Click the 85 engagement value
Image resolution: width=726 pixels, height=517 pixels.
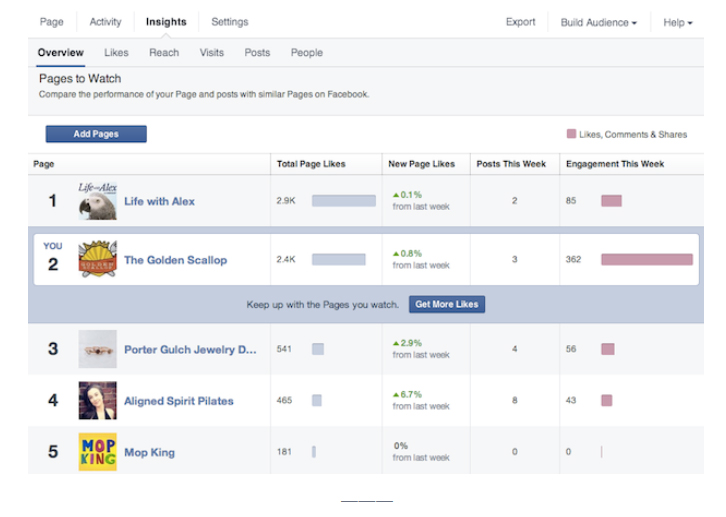pyautogui.click(x=571, y=200)
